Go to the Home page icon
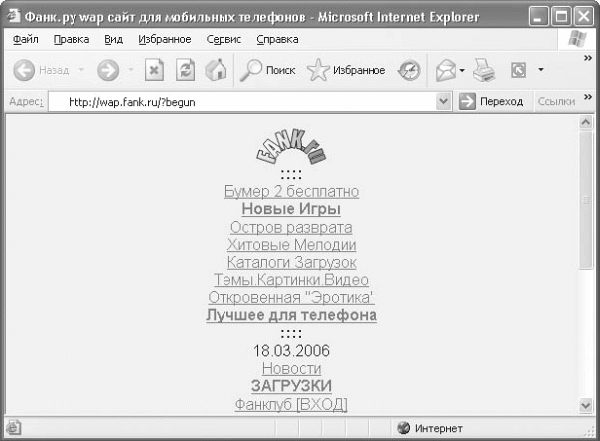 pyautogui.click(x=216, y=70)
